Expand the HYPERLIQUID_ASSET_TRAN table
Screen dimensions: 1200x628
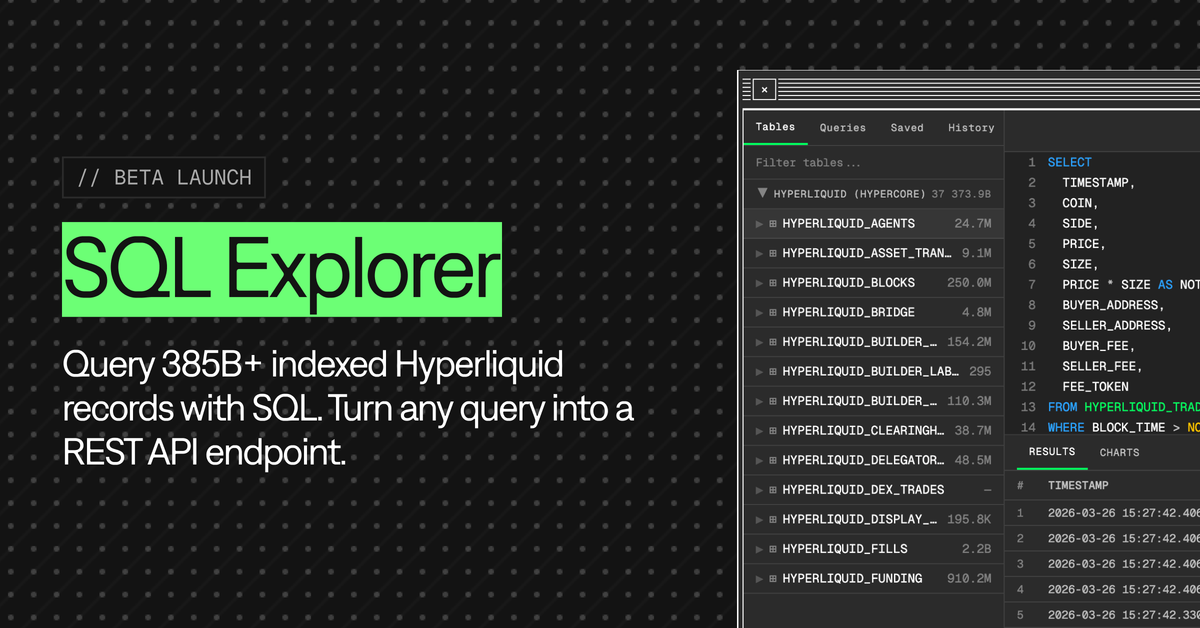(759, 252)
